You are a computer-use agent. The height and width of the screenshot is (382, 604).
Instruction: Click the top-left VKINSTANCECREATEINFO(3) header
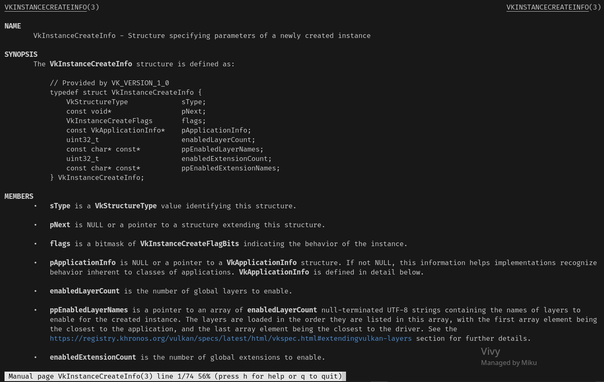[52, 7]
